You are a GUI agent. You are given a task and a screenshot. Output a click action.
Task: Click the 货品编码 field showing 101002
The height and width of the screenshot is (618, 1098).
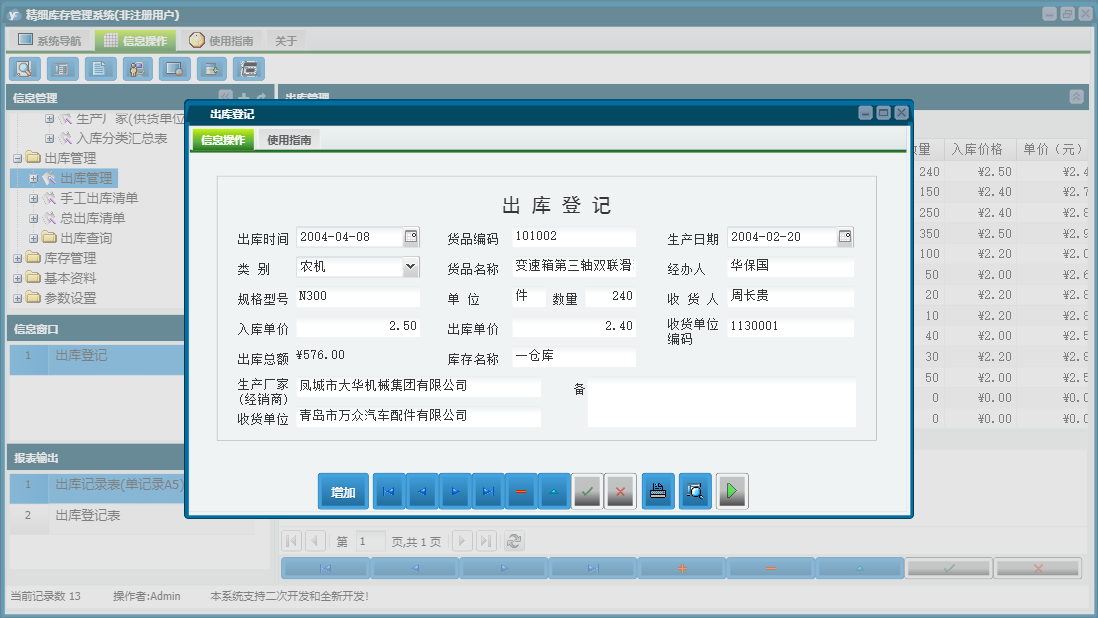click(x=574, y=237)
